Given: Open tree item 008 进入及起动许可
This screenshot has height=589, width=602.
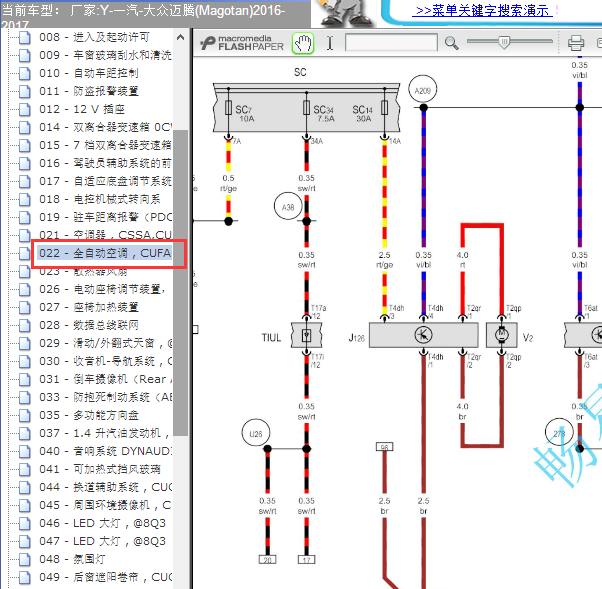Looking at the screenshot, I should (x=94, y=37).
